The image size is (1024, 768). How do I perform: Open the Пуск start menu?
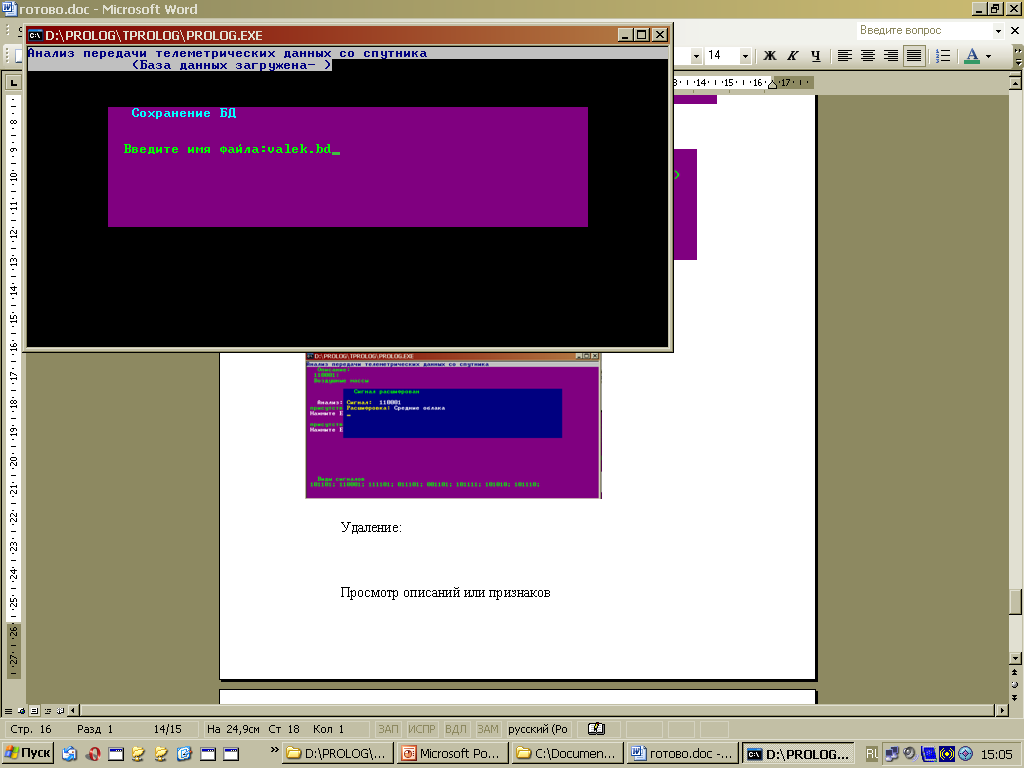(27, 754)
